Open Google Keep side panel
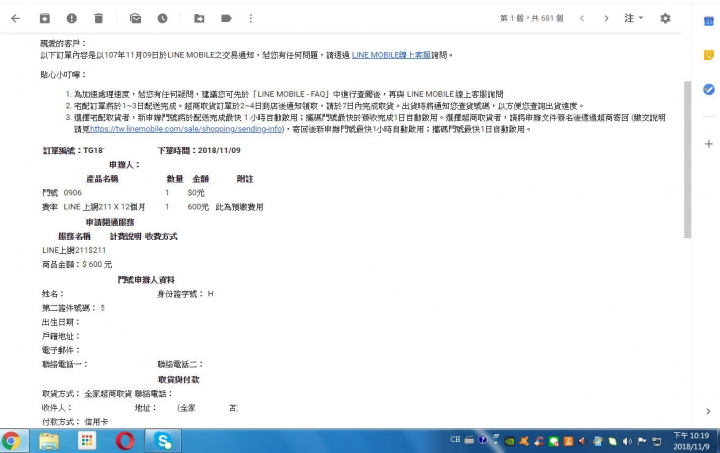The width and height of the screenshot is (720, 453). coord(709,55)
